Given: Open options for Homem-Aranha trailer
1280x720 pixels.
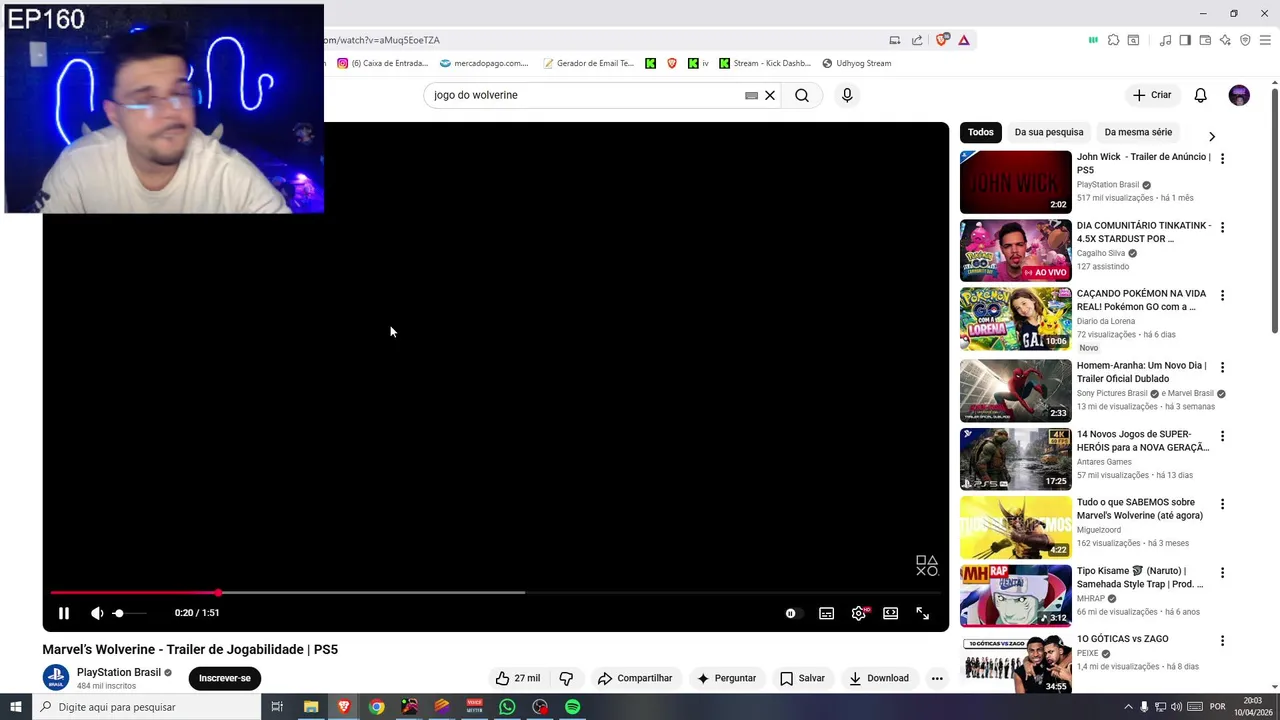Looking at the screenshot, I should pos(1222,367).
